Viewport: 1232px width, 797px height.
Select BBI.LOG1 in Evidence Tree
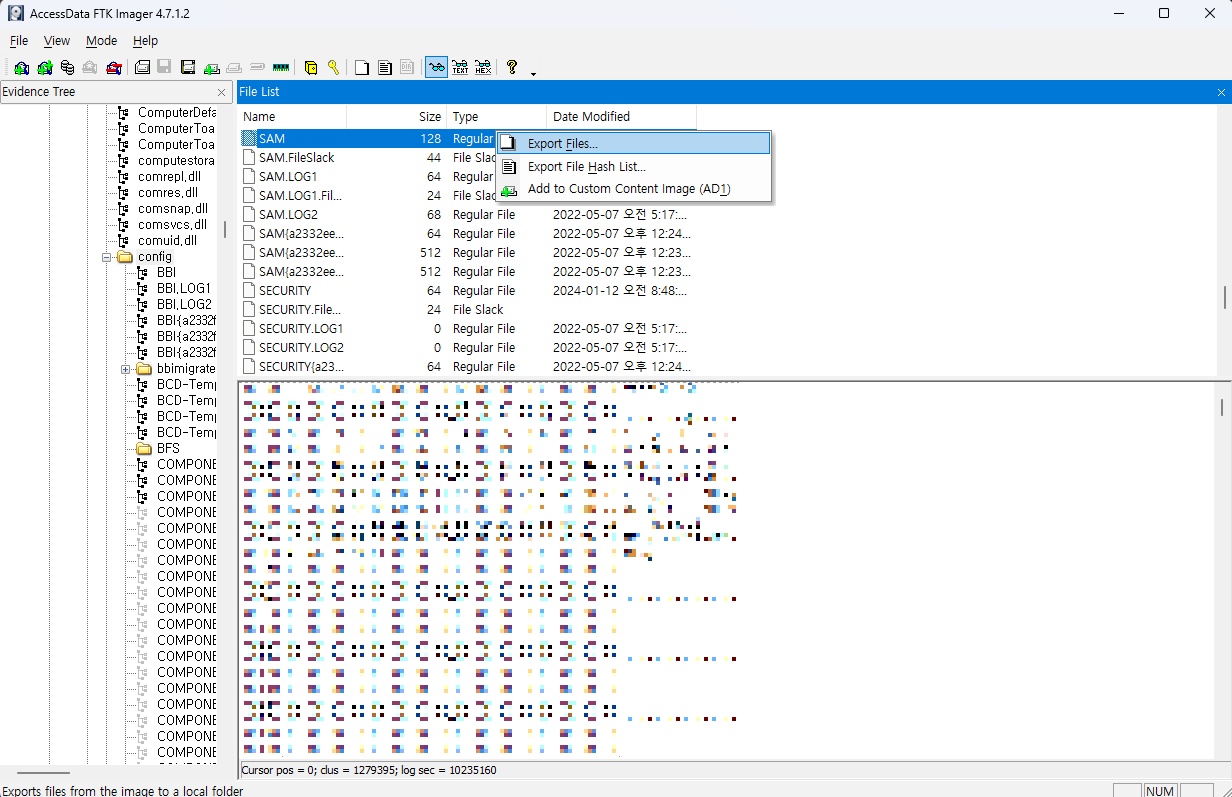[x=184, y=288]
